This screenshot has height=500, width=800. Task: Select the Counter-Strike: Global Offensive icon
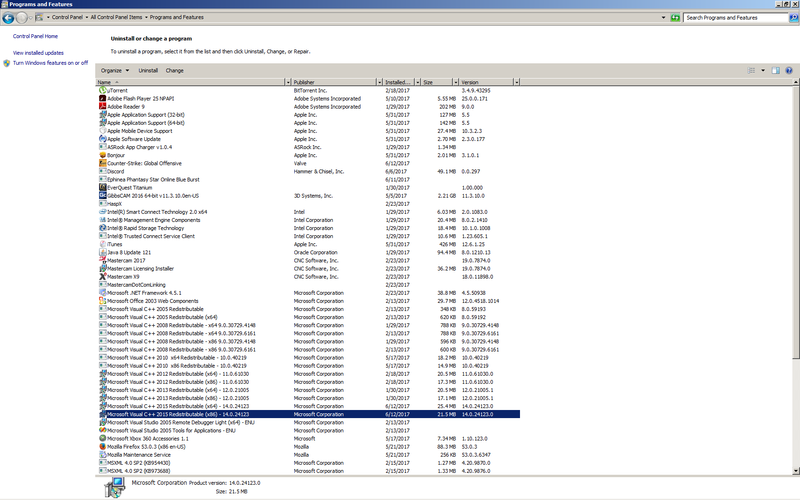[x=103, y=163]
